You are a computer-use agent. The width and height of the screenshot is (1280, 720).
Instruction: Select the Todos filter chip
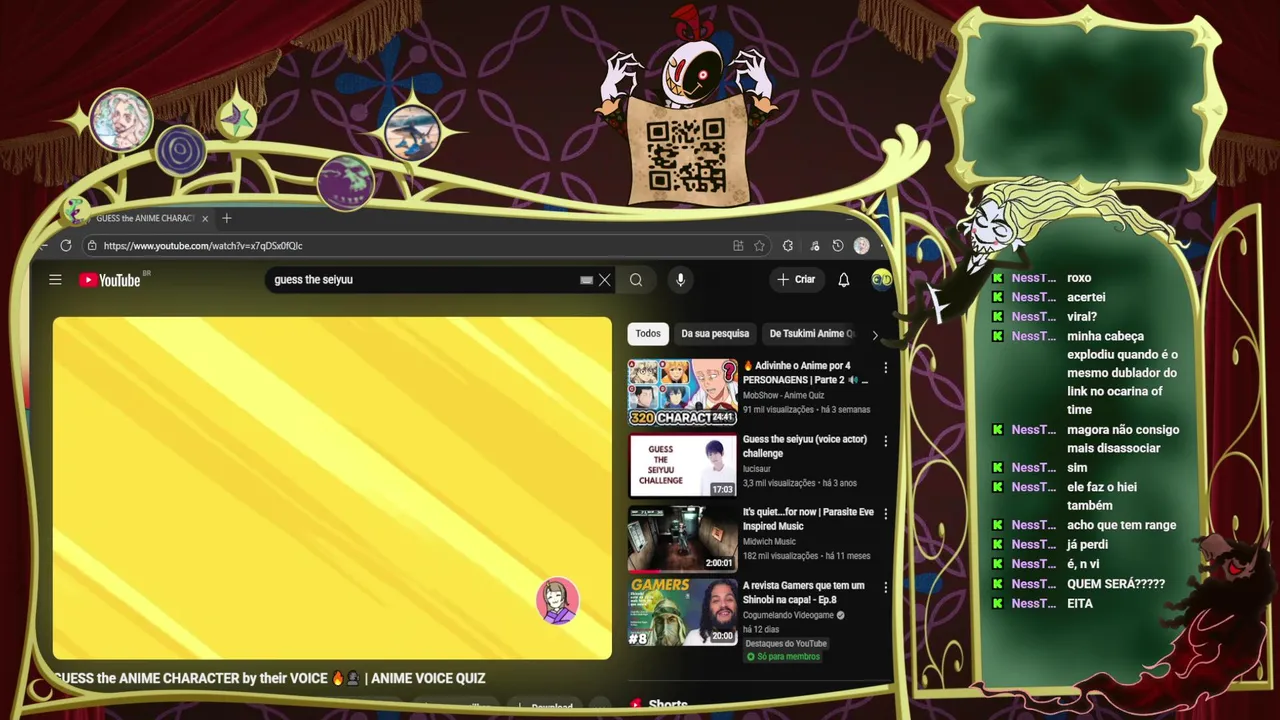pyautogui.click(x=648, y=334)
